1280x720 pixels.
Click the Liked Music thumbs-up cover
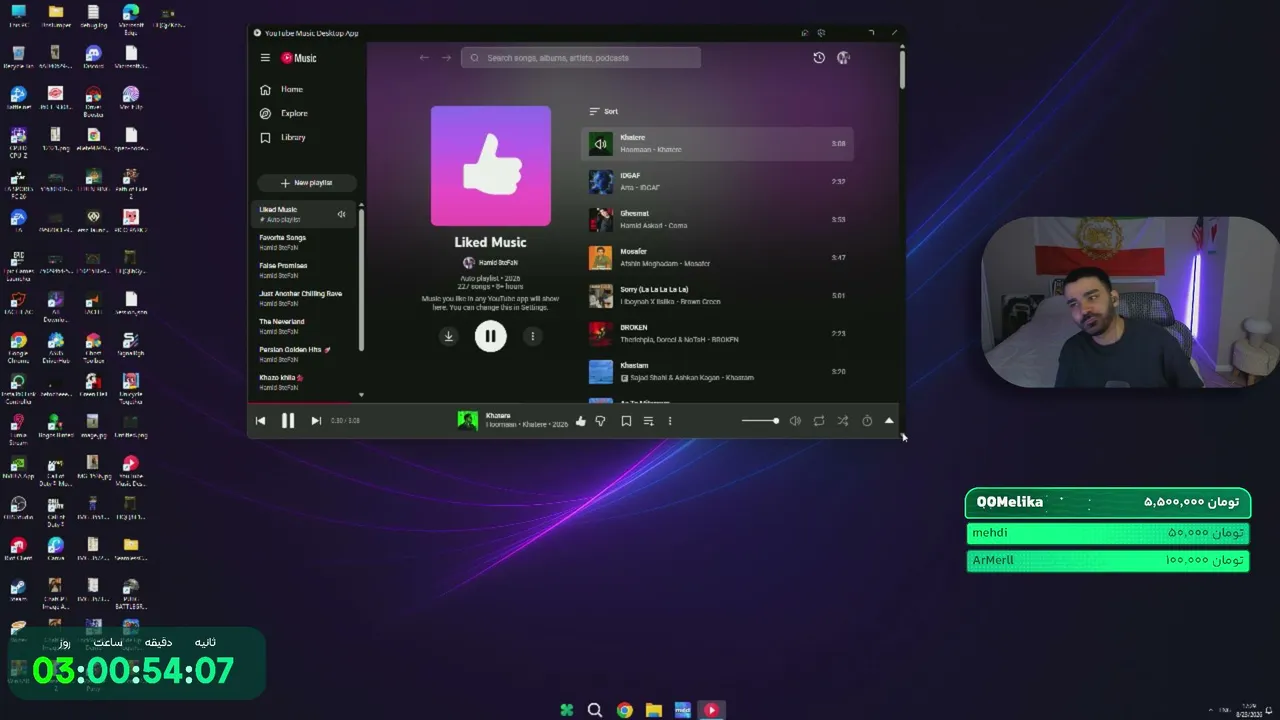[491, 166]
